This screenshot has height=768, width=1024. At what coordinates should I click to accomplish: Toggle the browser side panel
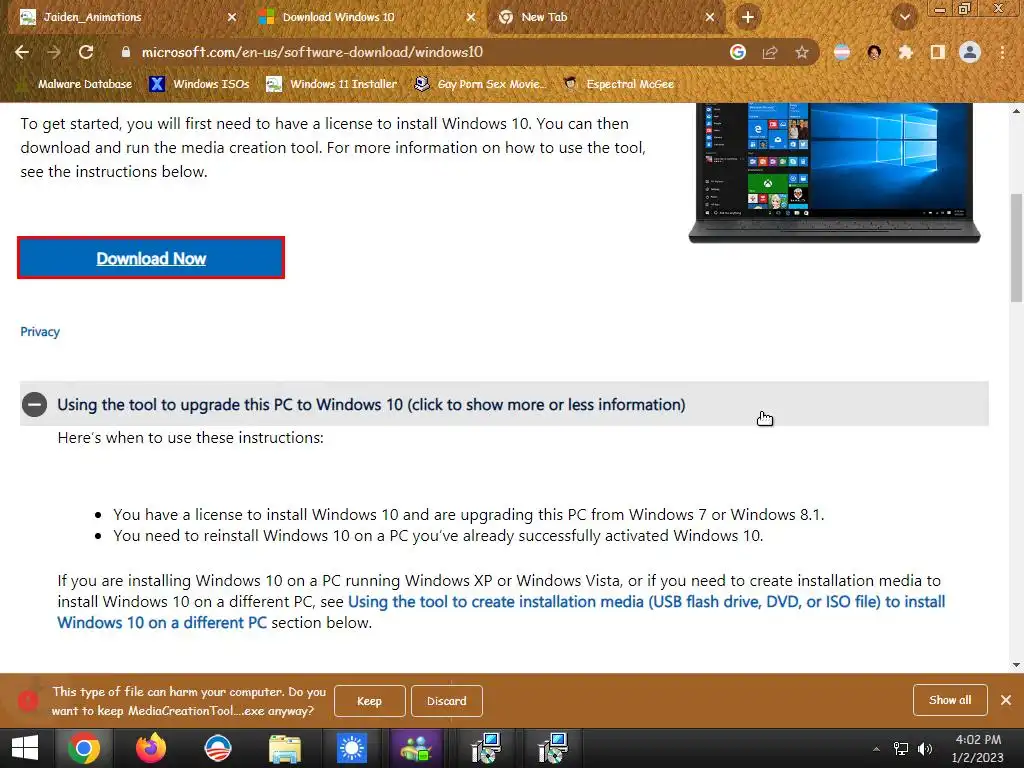coord(938,52)
